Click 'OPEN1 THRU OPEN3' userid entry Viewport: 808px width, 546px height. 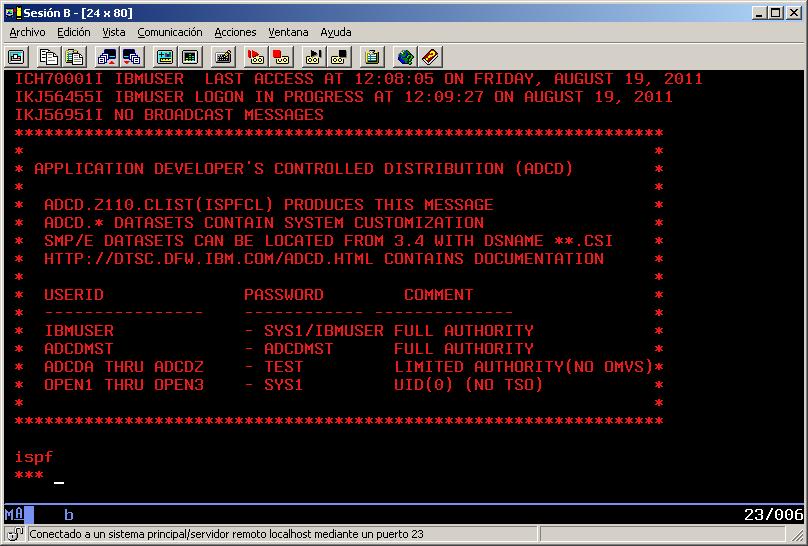[124, 385]
